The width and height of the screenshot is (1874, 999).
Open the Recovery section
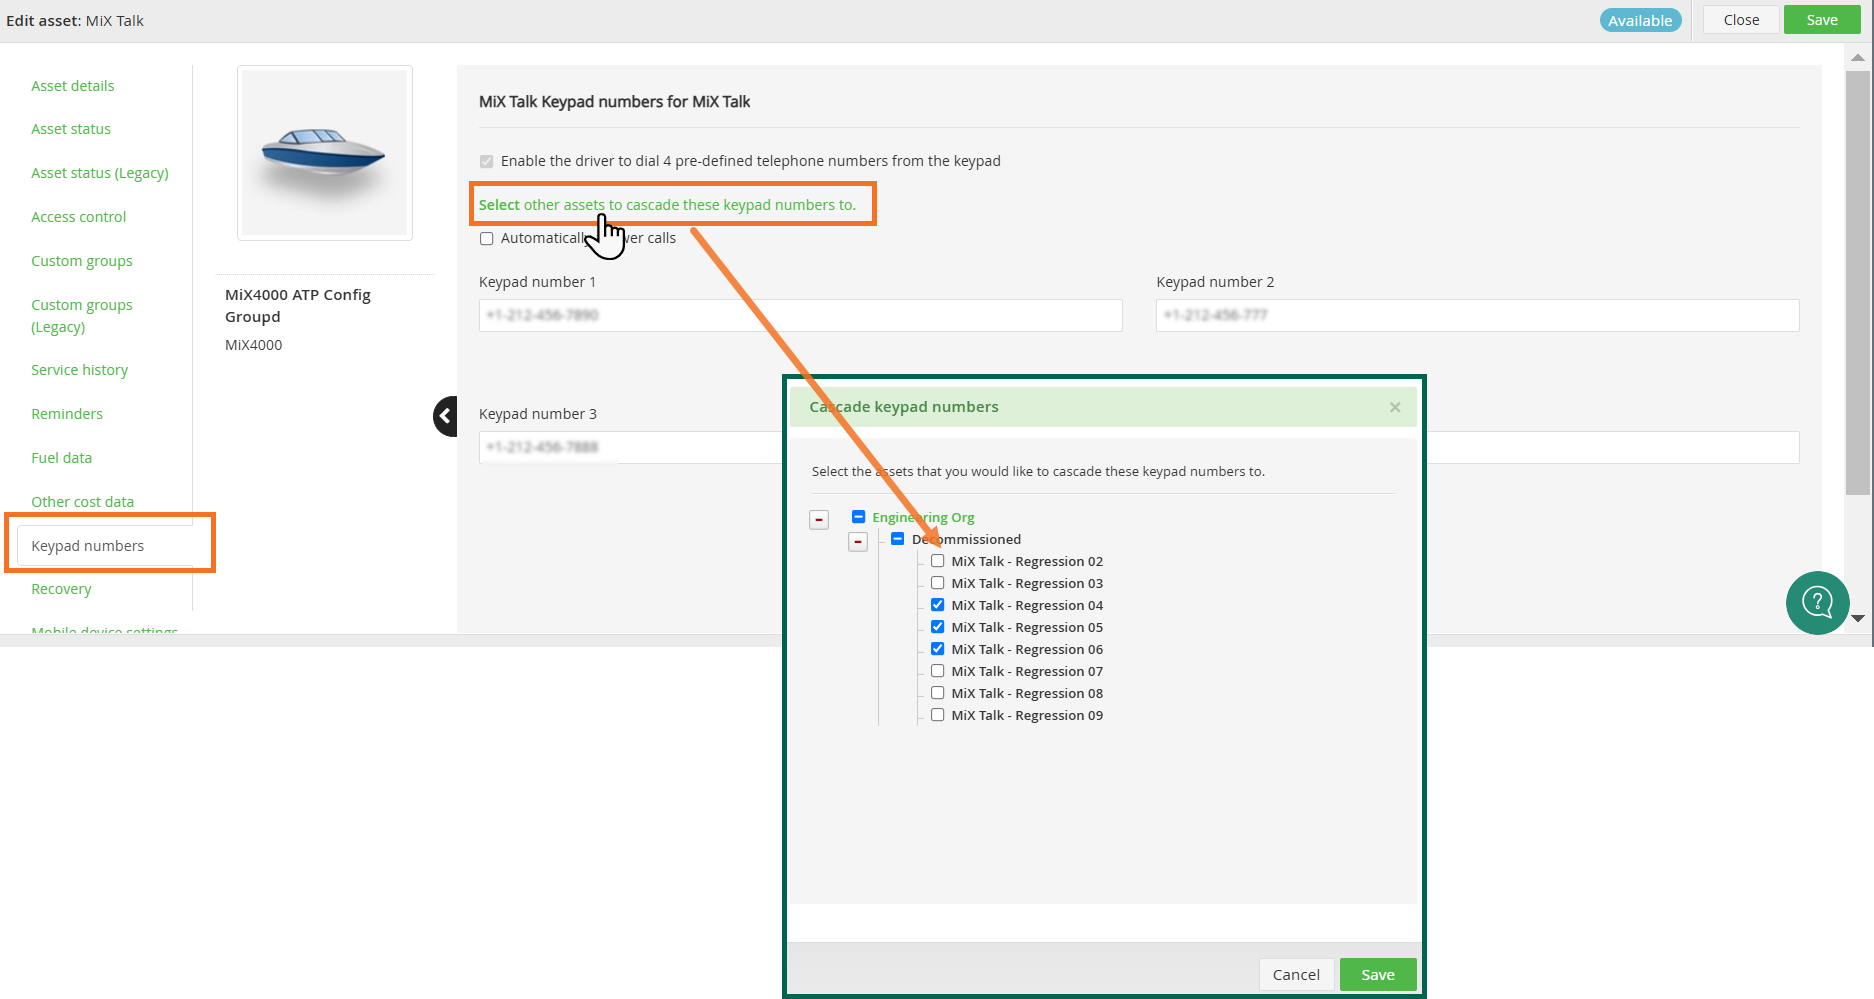pyautogui.click(x=61, y=589)
